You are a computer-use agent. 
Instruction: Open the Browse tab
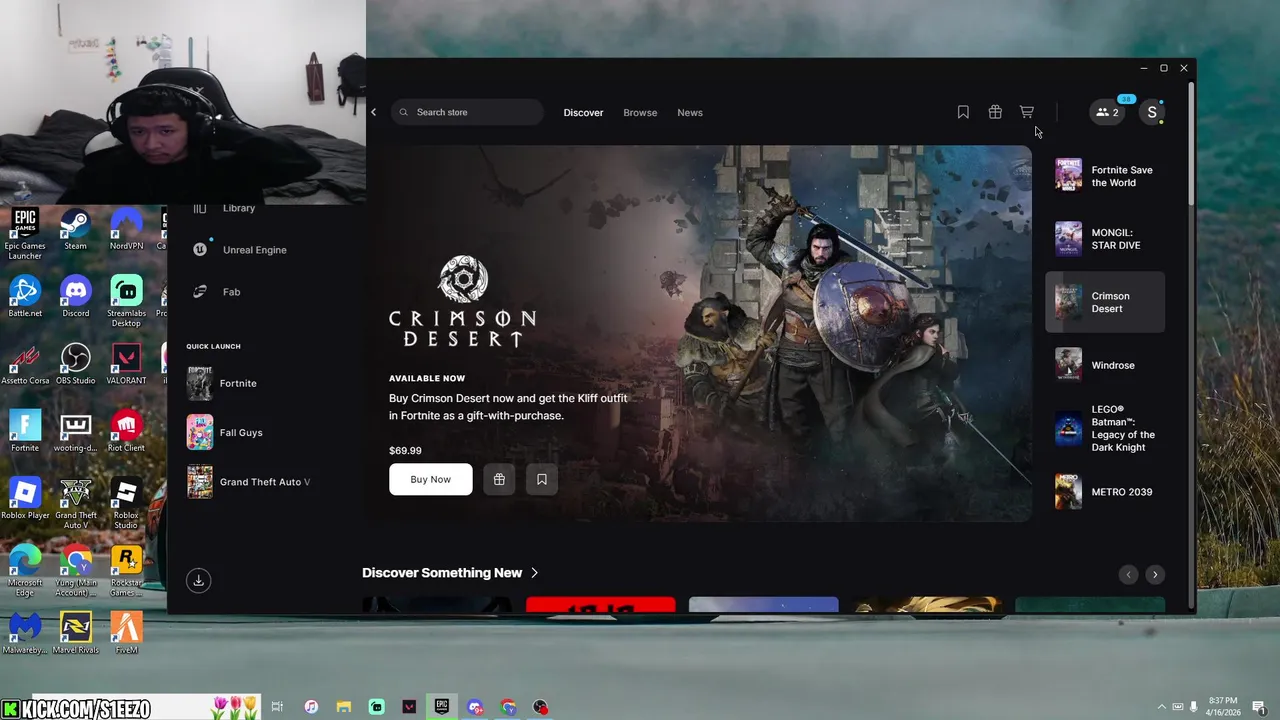(640, 112)
